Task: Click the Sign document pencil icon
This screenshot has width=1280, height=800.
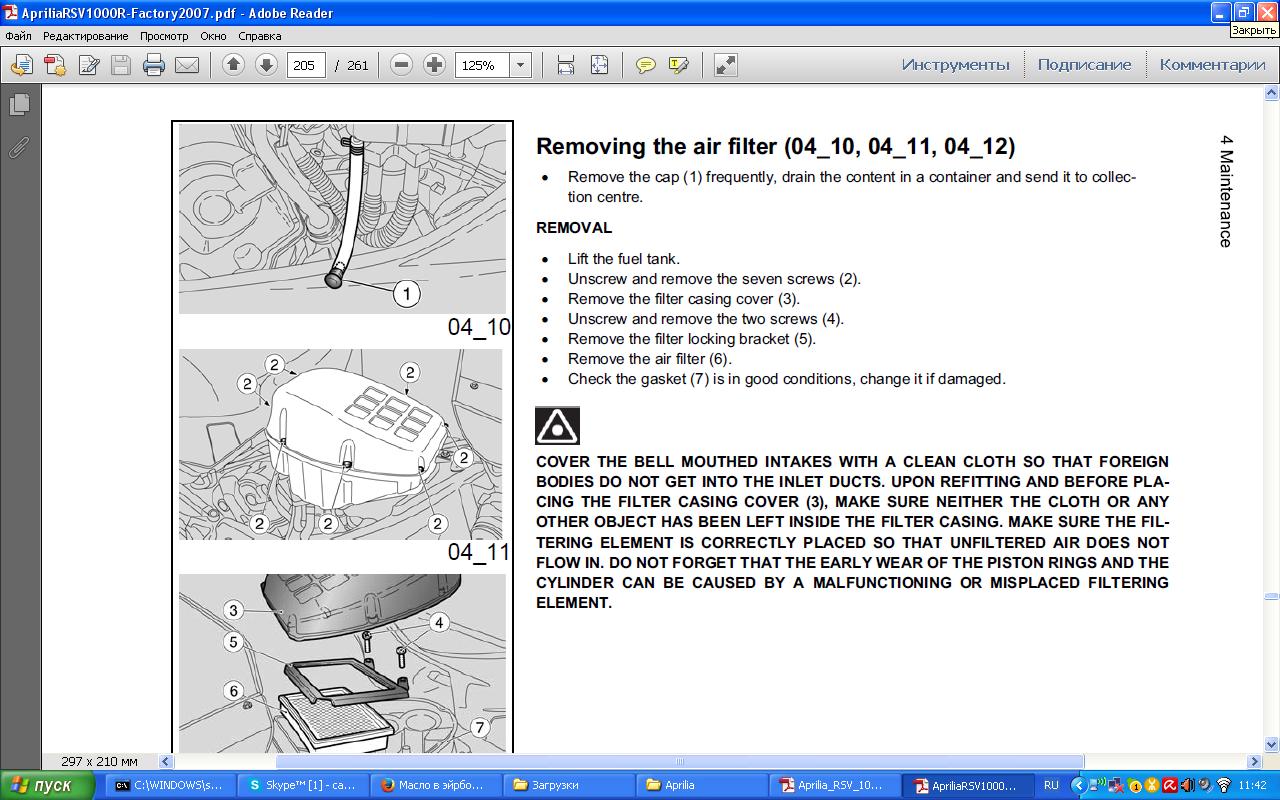Action: 88,65
